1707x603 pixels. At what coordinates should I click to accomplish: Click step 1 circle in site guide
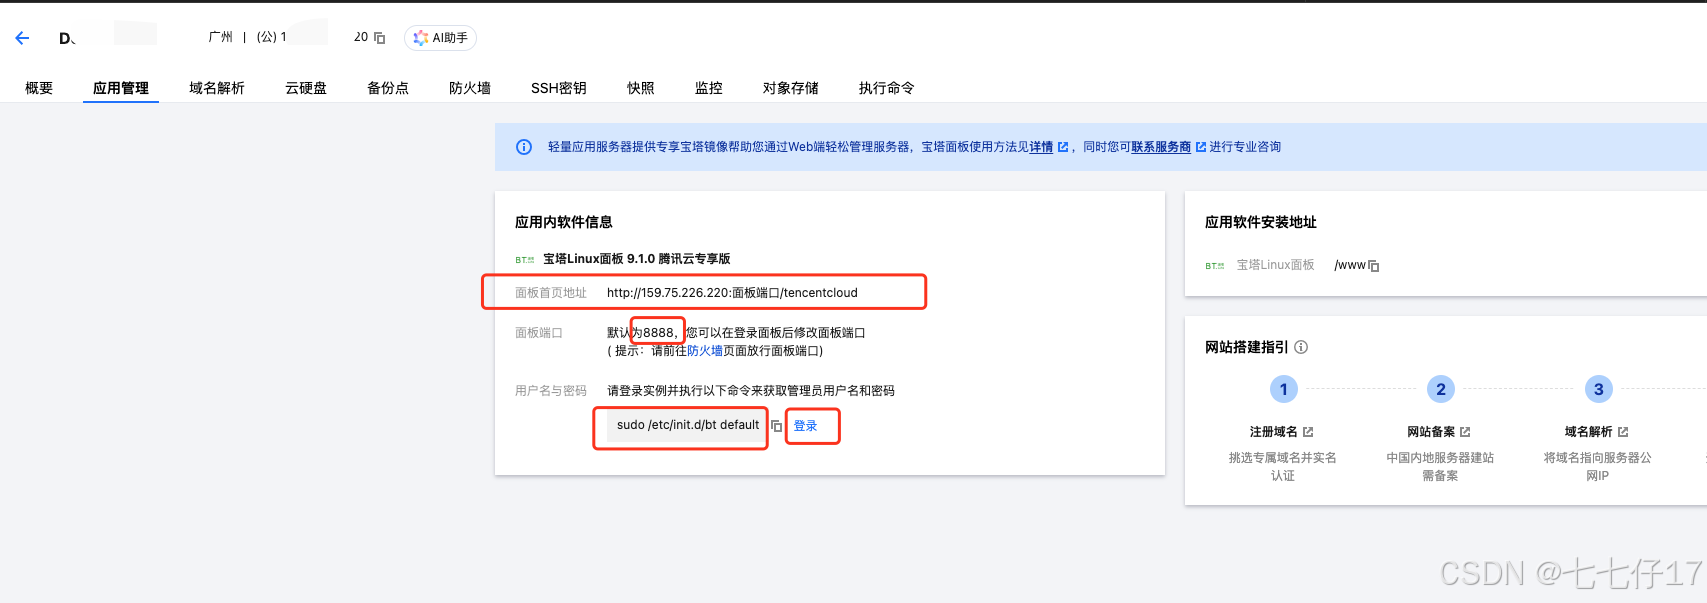click(1284, 389)
